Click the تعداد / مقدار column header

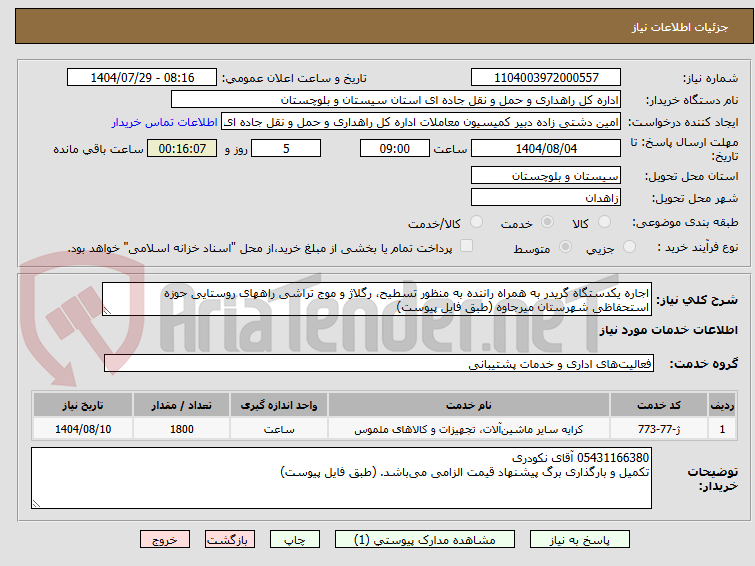tap(182, 405)
